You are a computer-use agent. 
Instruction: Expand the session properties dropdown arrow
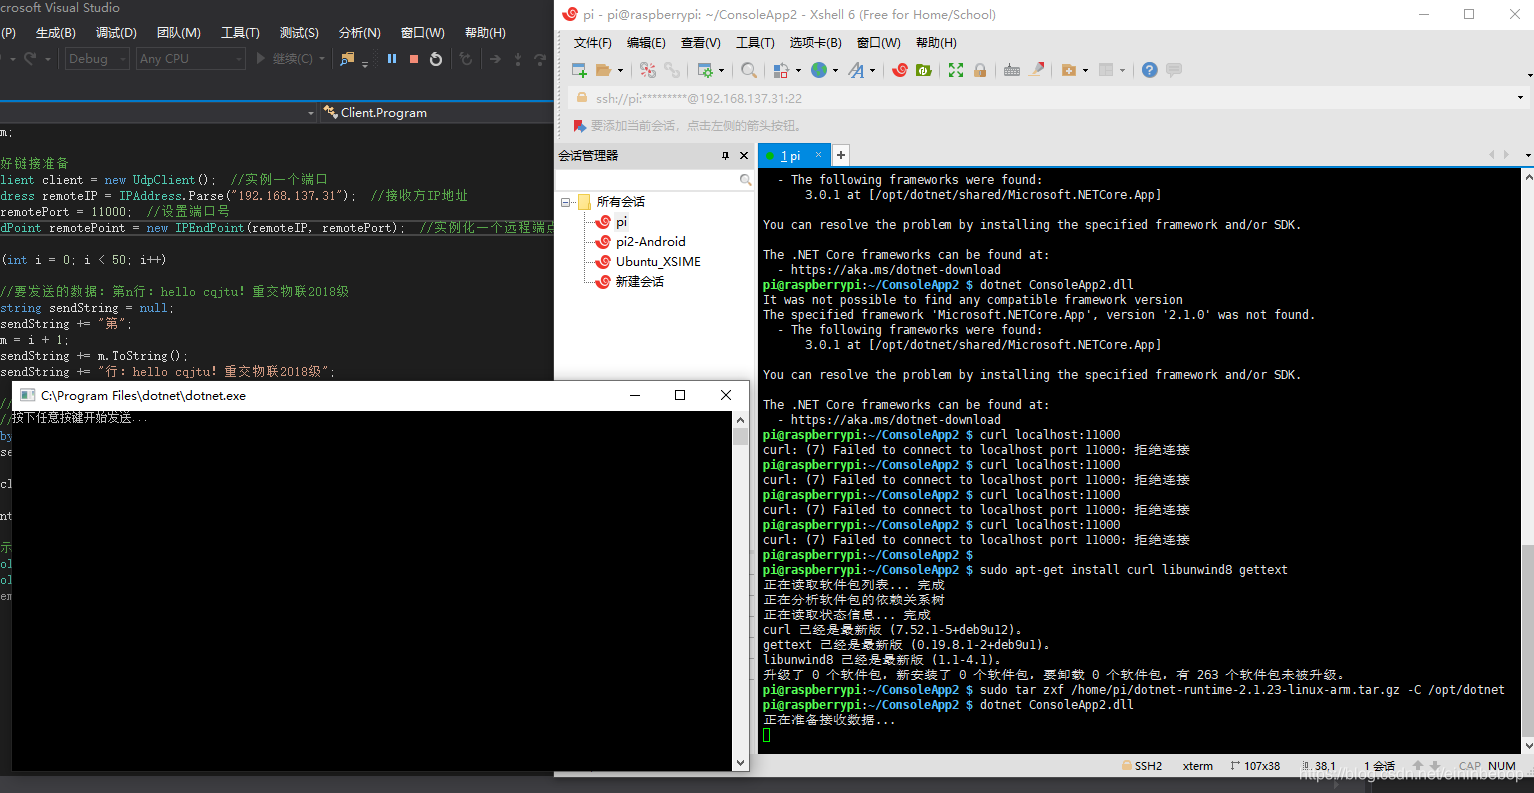[x=721, y=71]
